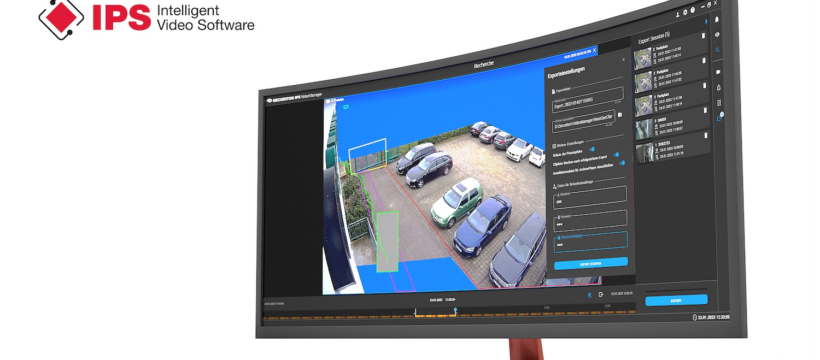
Task: Click the blue pin icon above Export Session
Action: tap(706, 22)
